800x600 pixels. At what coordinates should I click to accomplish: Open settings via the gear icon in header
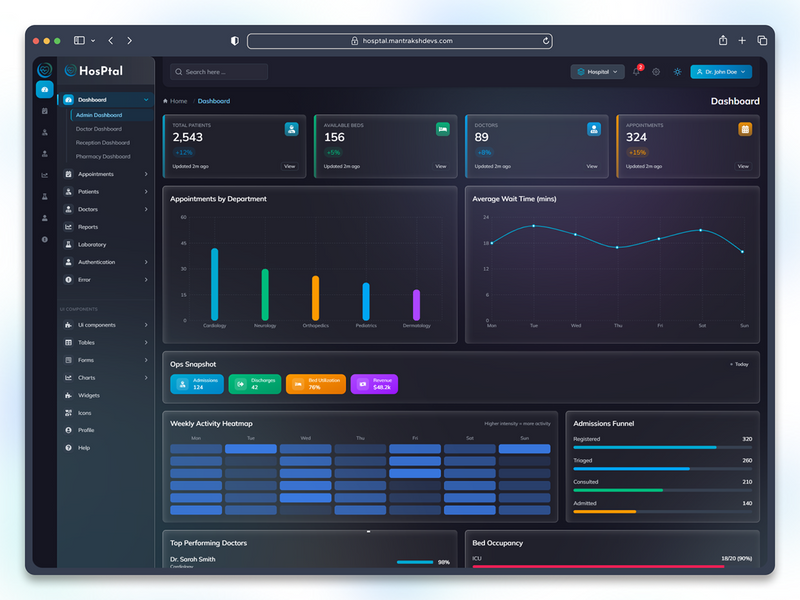pos(656,71)
